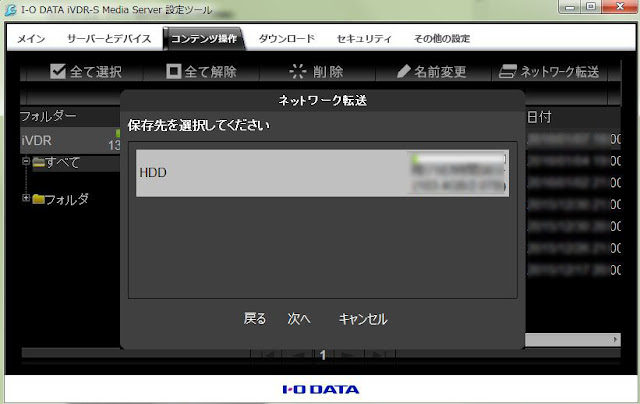Click the 削除 label text
640x404 pixels.
coord(328,72)
